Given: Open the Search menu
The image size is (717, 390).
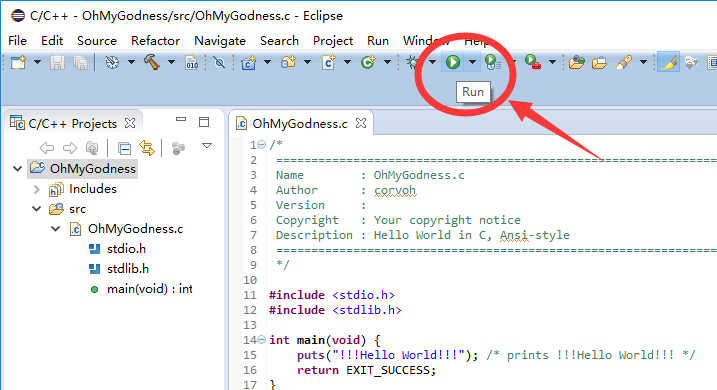Looking at the screenshot, I should pyautogui.click(x=279, y=41).
